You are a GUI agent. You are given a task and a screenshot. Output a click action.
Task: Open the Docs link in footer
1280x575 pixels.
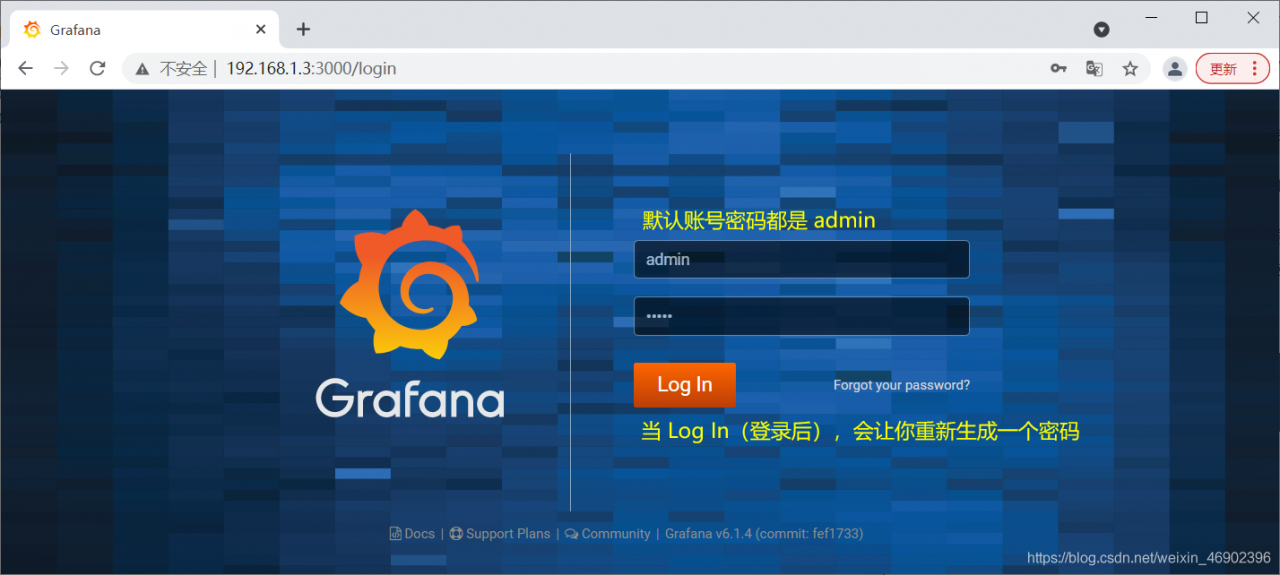point(413,534)
